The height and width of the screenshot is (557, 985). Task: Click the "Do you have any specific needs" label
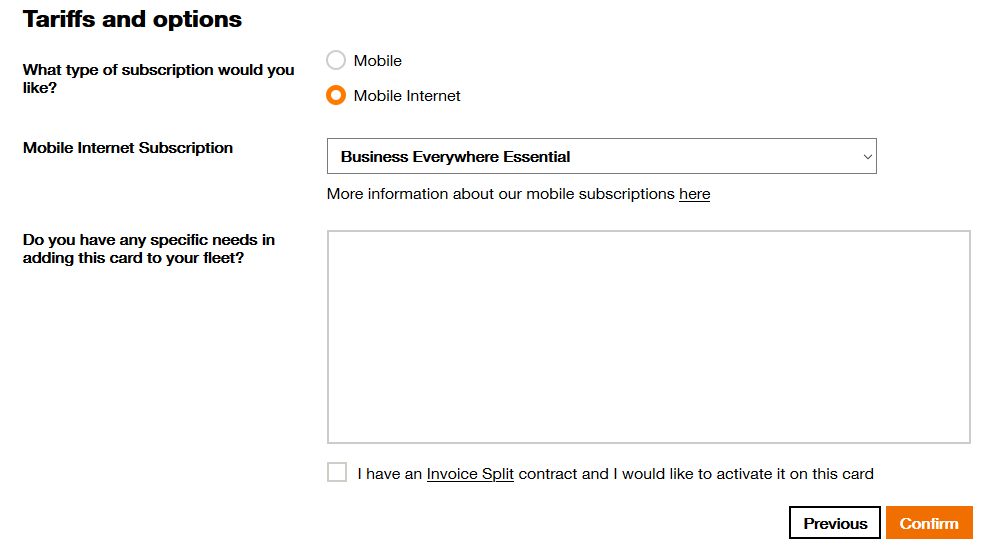pyautogui.click(x=149, y=249)
